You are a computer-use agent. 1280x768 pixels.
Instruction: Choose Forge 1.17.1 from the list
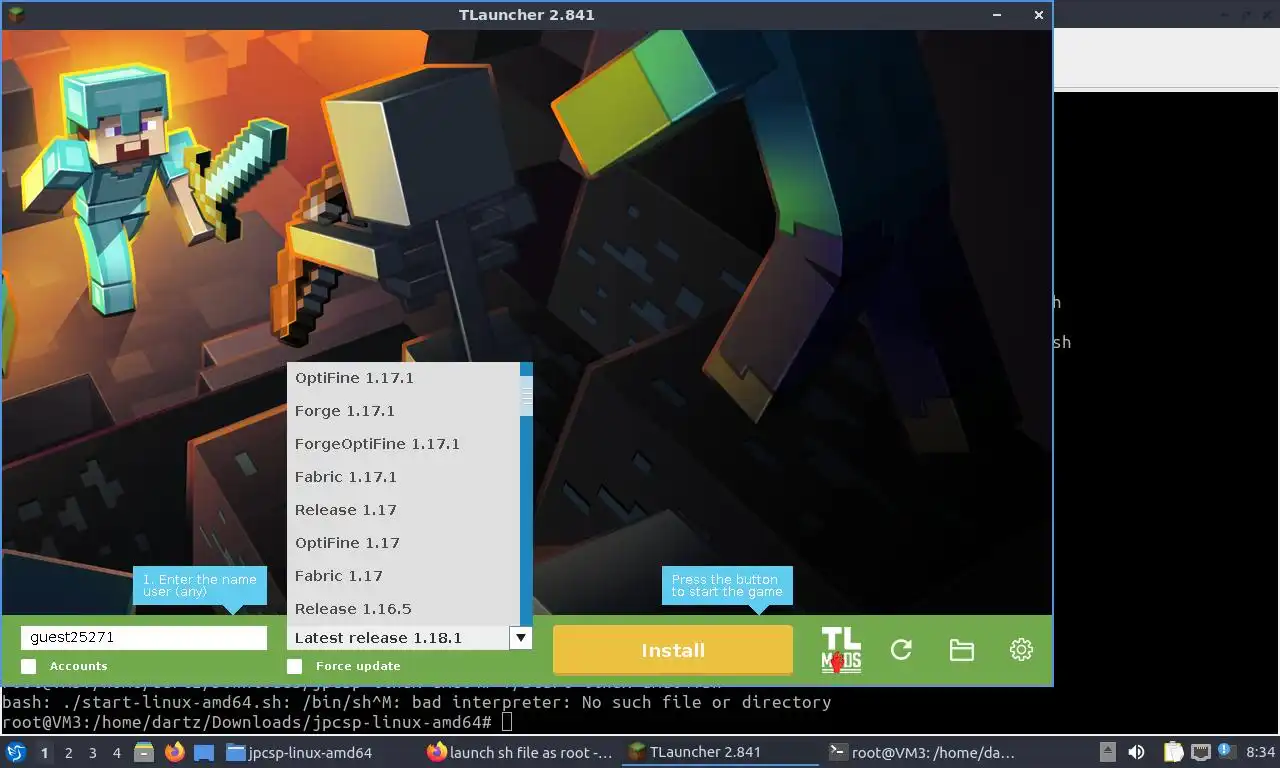tap(403, 411)
